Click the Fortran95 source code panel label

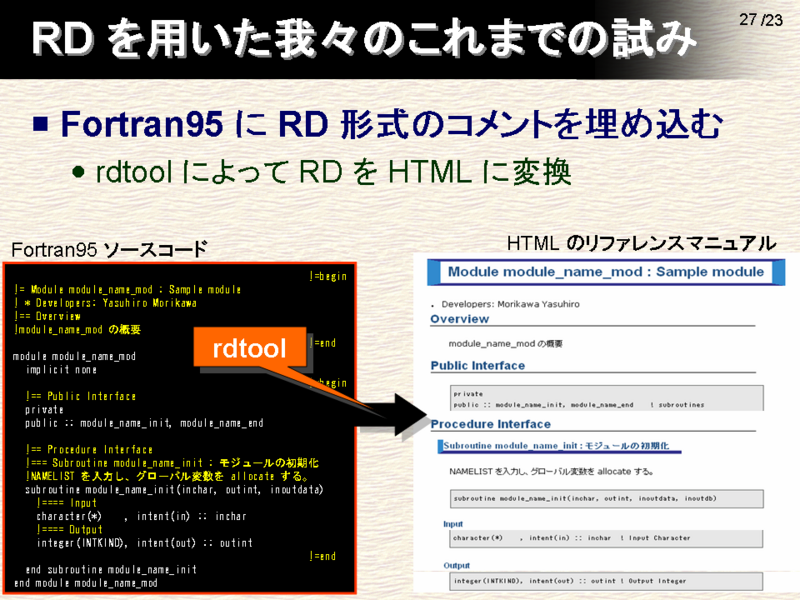109,249
